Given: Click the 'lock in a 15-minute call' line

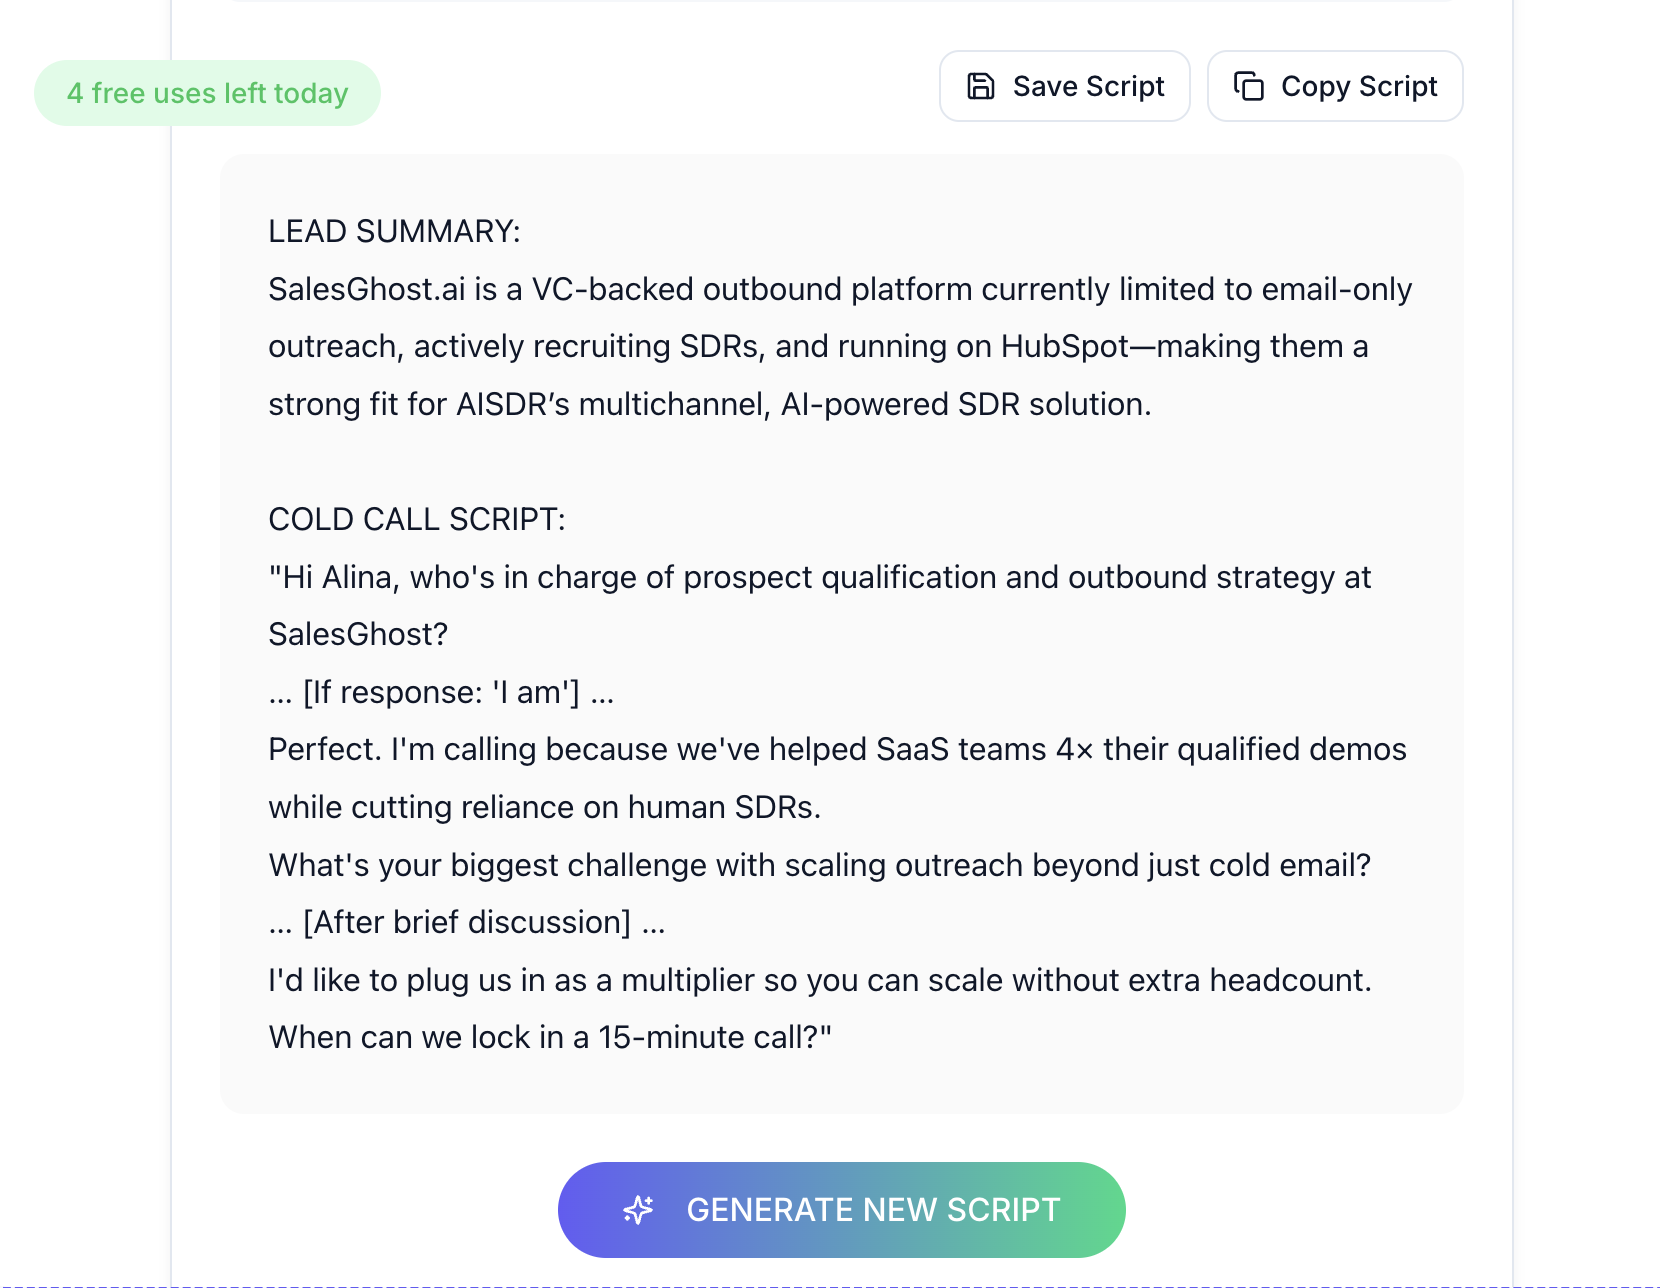Looking at the screenshot, I should pyautogui.click(x=549, y=1037).
